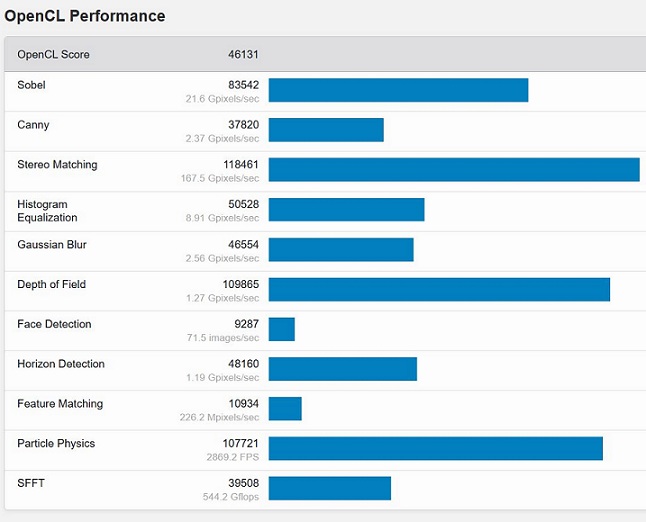Click the 226.2 Mpixels/sec value
Image resolution: width=646 pixels, height=522 pixels.
coord(219,417)
